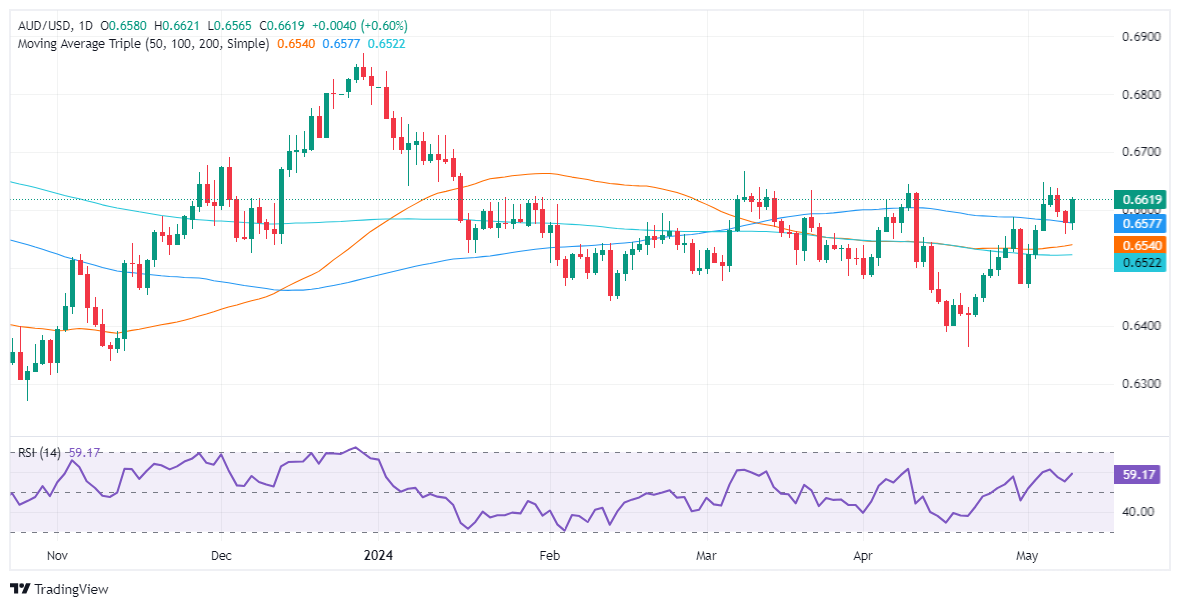Viewport: 1180px width, 607px height.
Task: Click the purple 59.17 RSI axis tag
Action: point(1134,476)
